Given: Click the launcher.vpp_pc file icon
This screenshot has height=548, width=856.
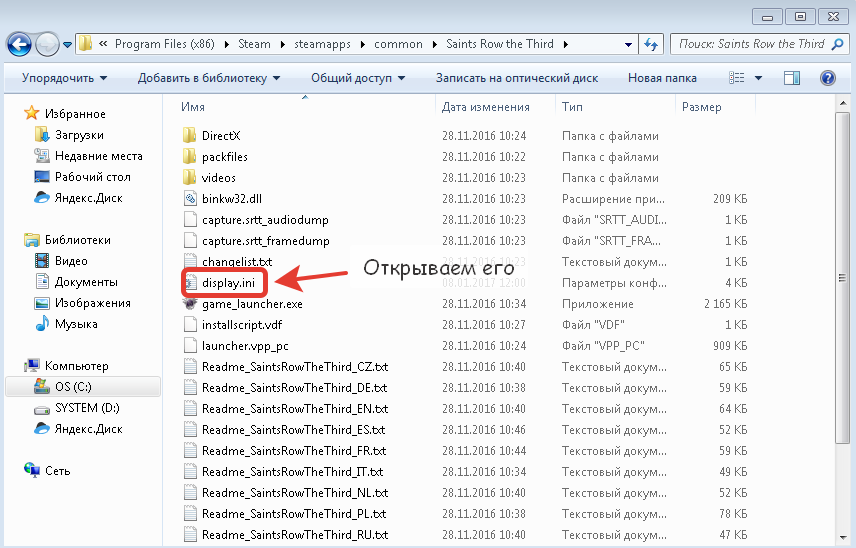Looking at the screenshot, I should (189, 346).
